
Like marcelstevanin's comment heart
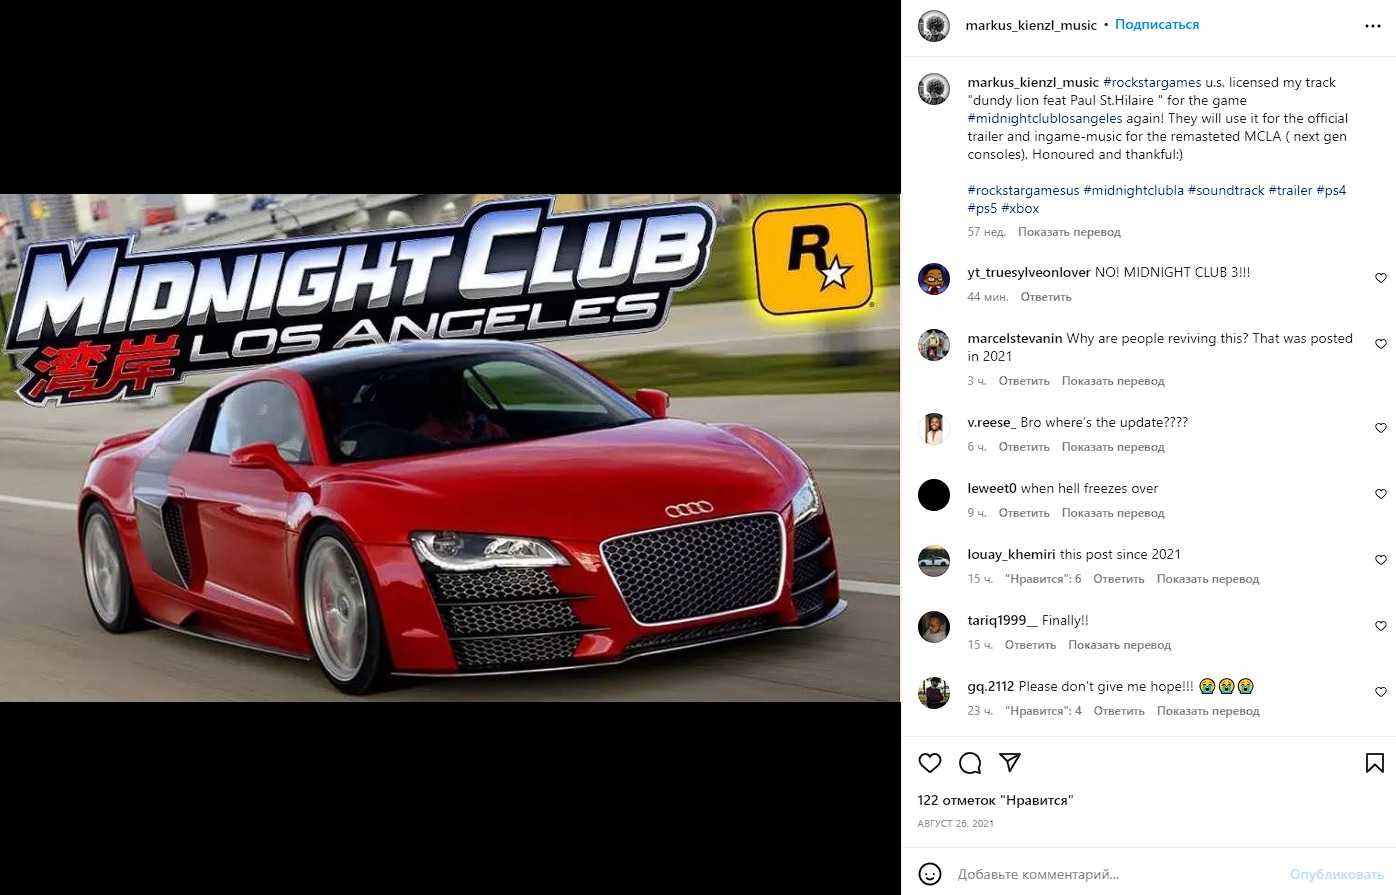1381,344
